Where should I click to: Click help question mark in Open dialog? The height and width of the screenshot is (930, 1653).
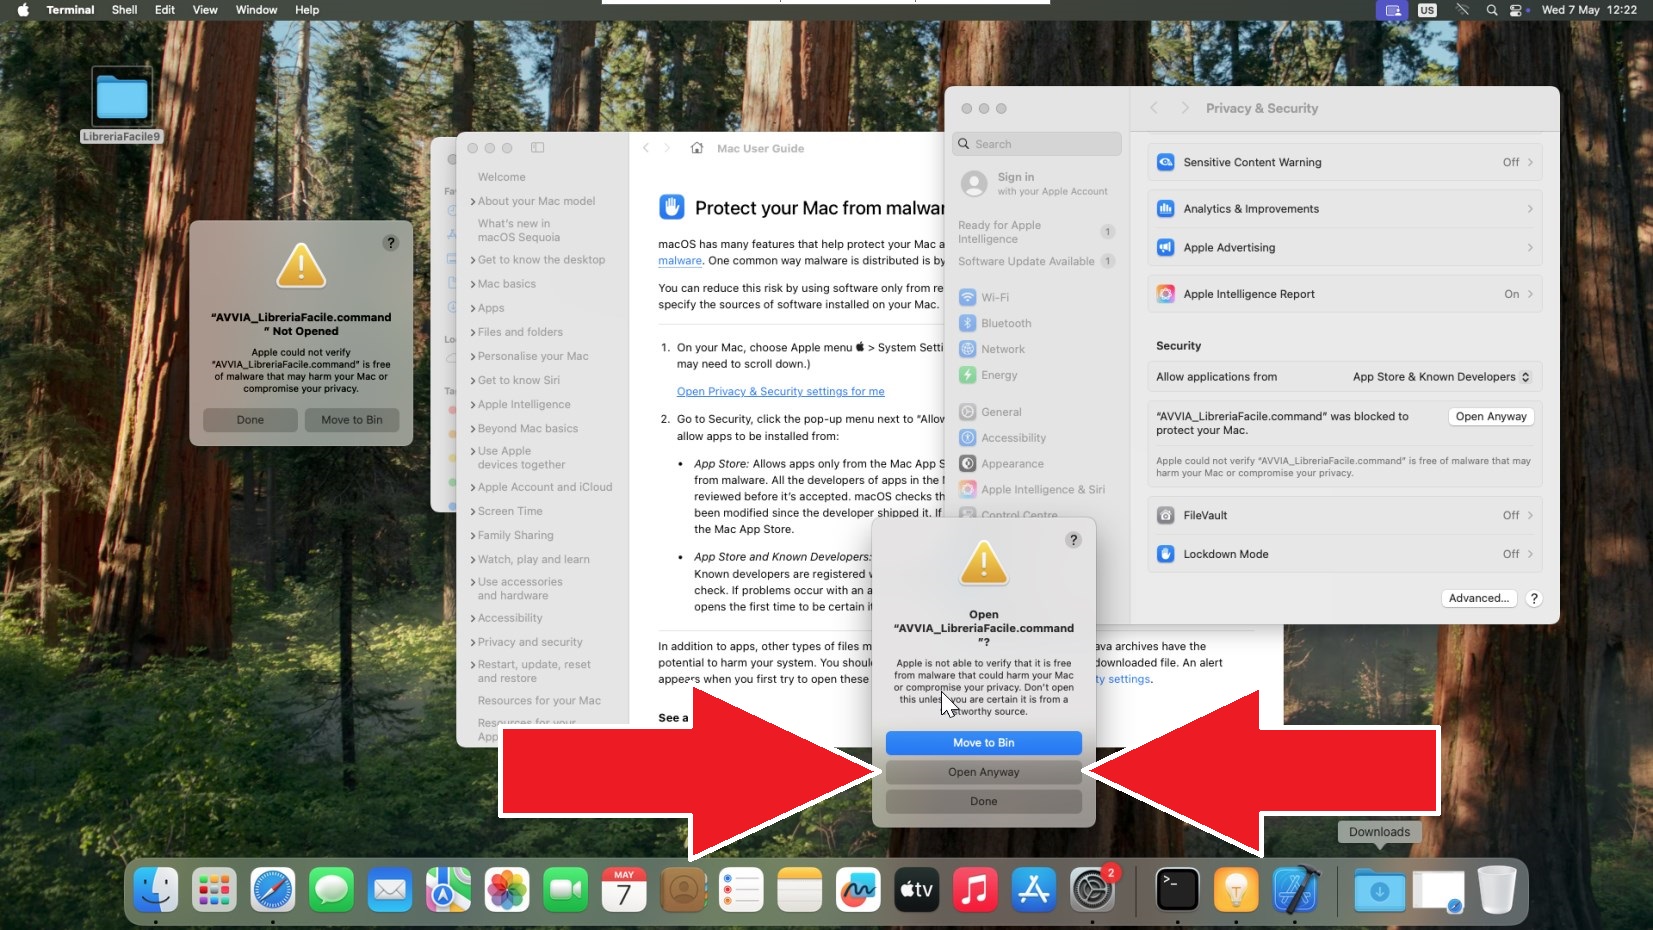click(x=1073, y=540)
